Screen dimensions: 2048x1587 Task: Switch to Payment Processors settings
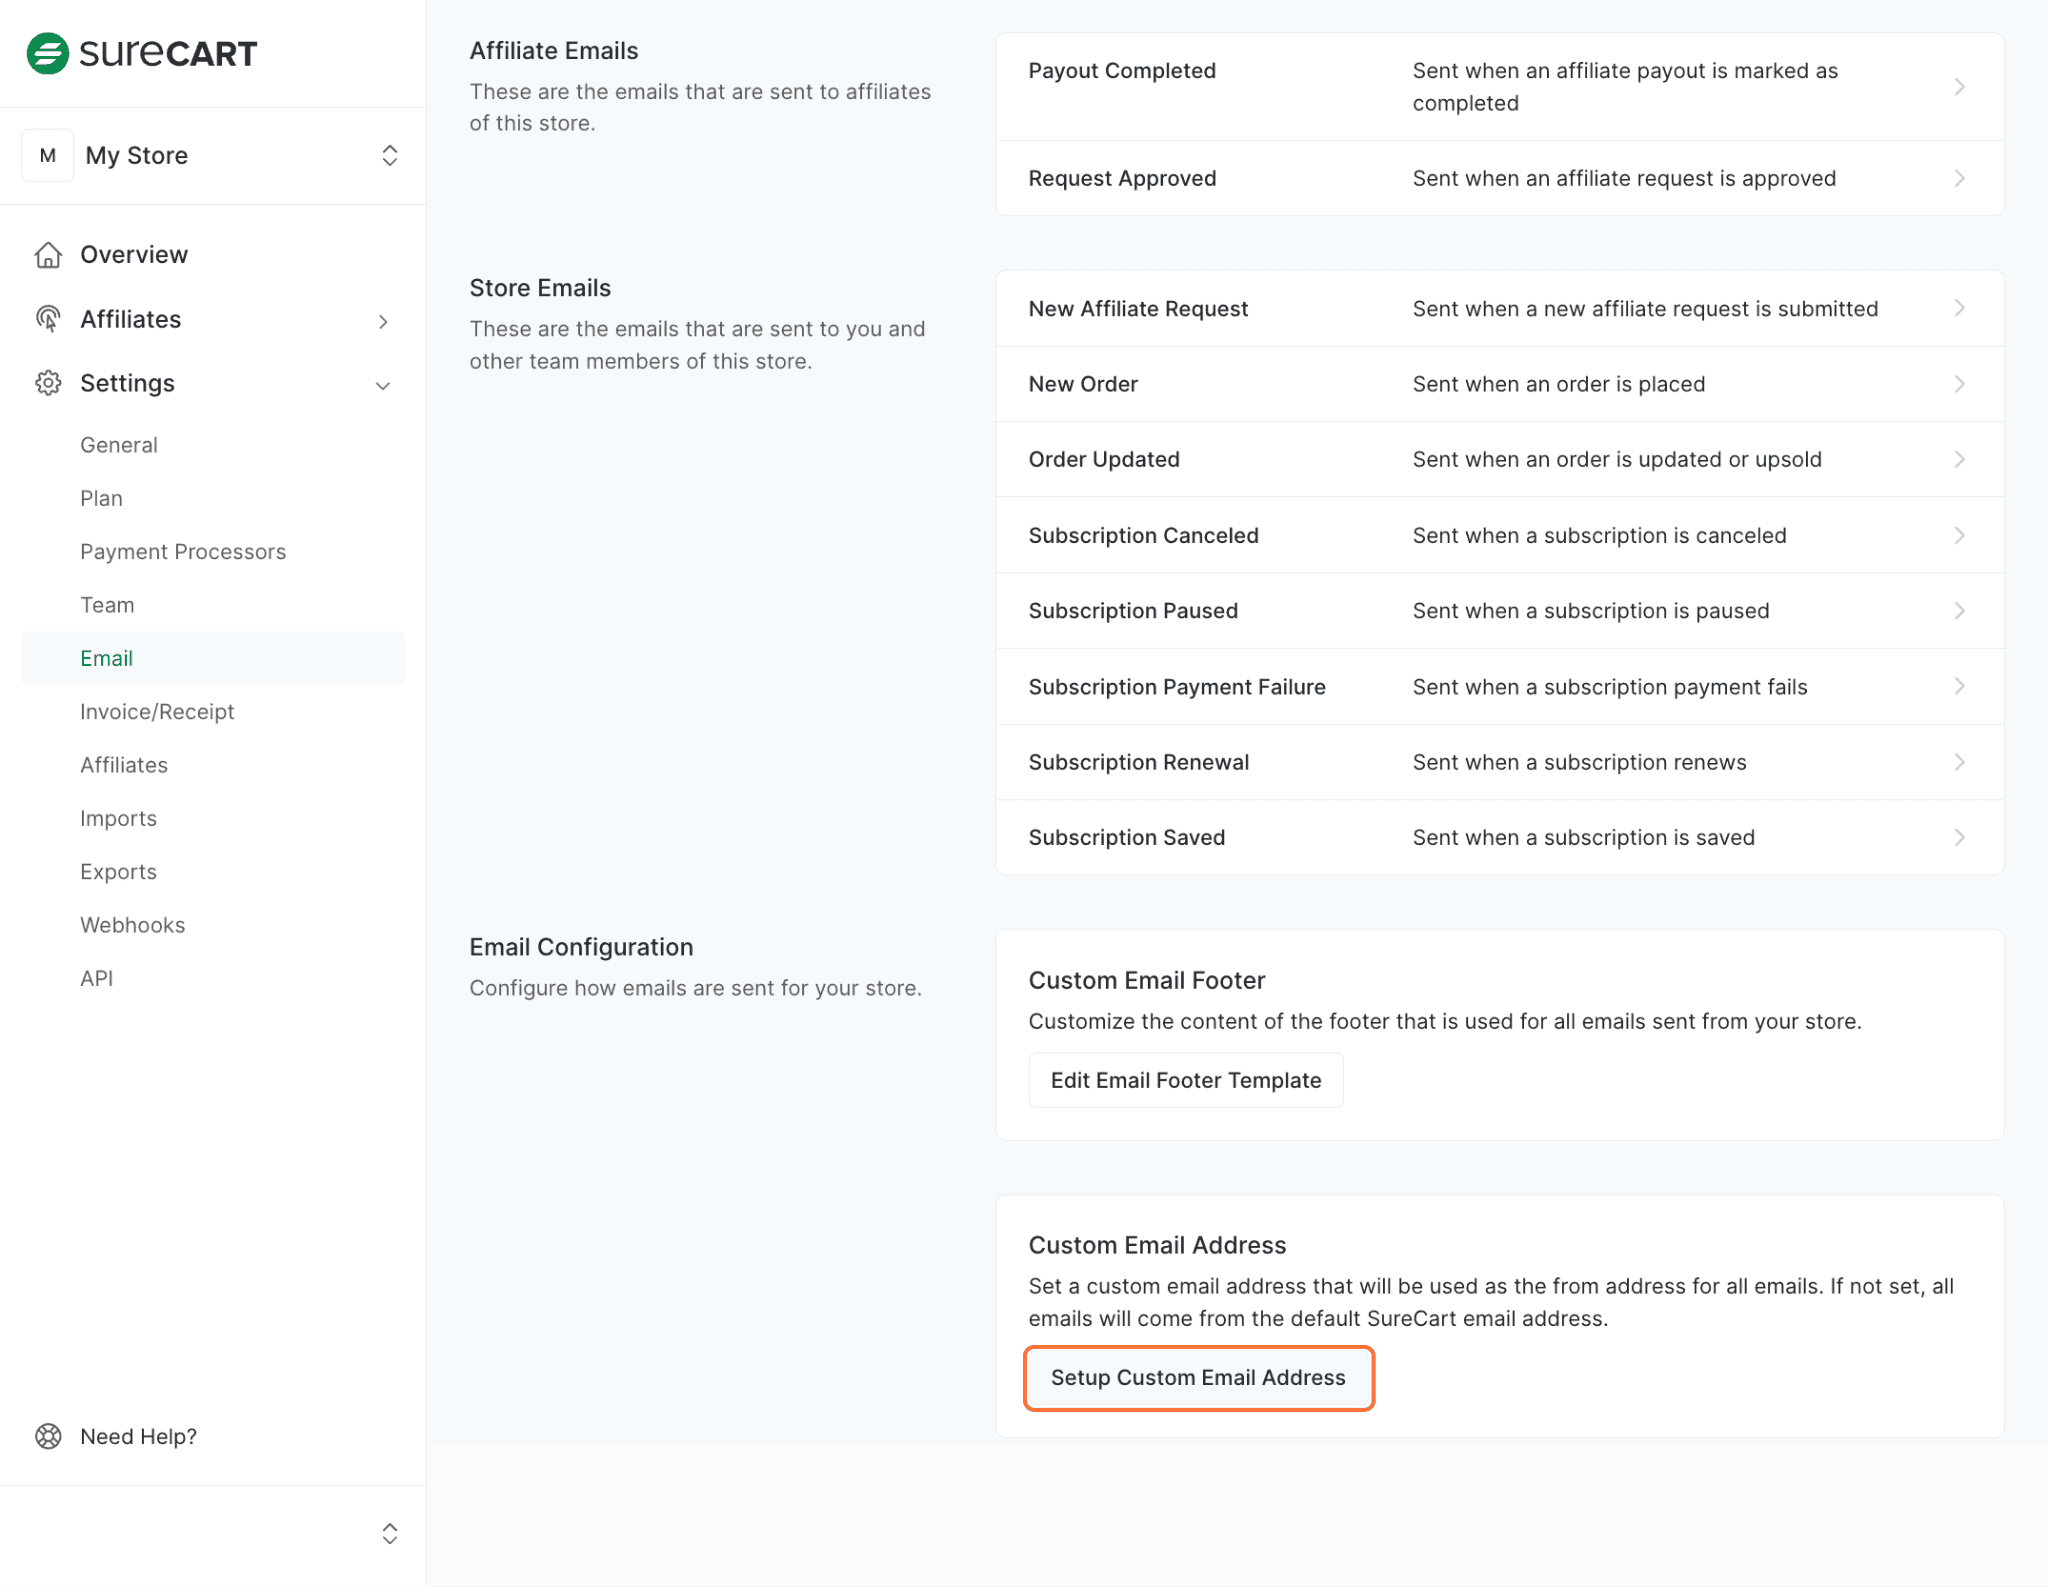(183, 551)
